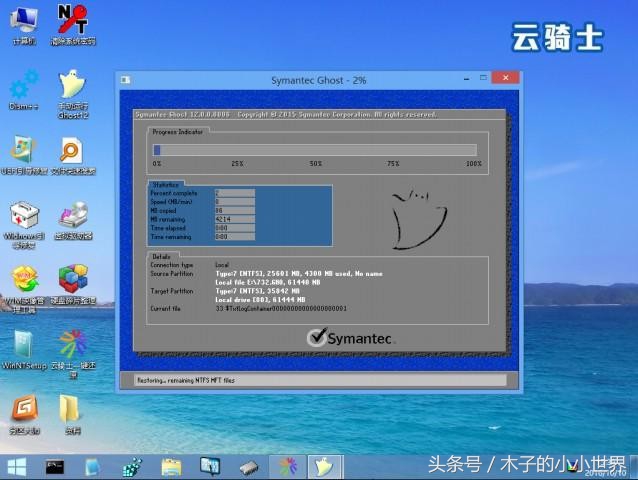Screen dimensions: 638x480
Task: Click the 'Connection type' Local value
Action: tap(222, 265)
